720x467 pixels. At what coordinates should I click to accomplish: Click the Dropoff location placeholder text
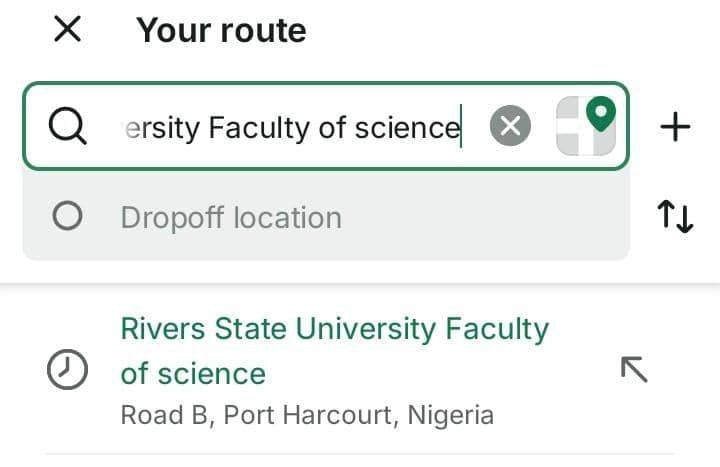(x=231, y=217)
